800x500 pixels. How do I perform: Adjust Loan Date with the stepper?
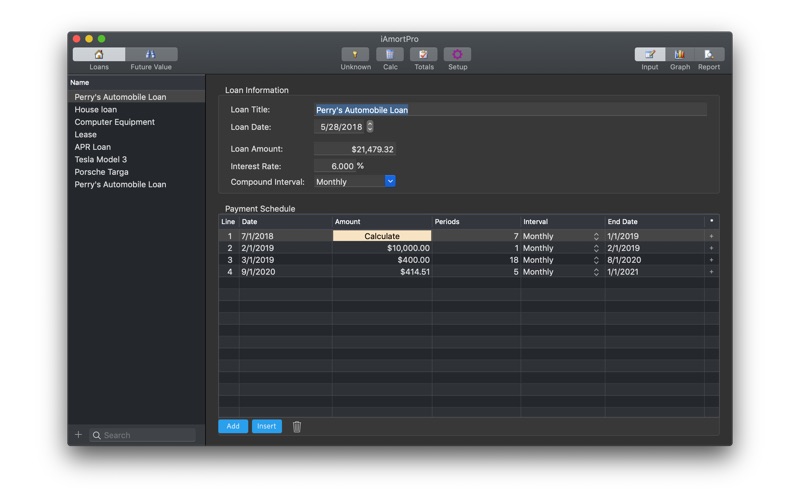point(370,127)
